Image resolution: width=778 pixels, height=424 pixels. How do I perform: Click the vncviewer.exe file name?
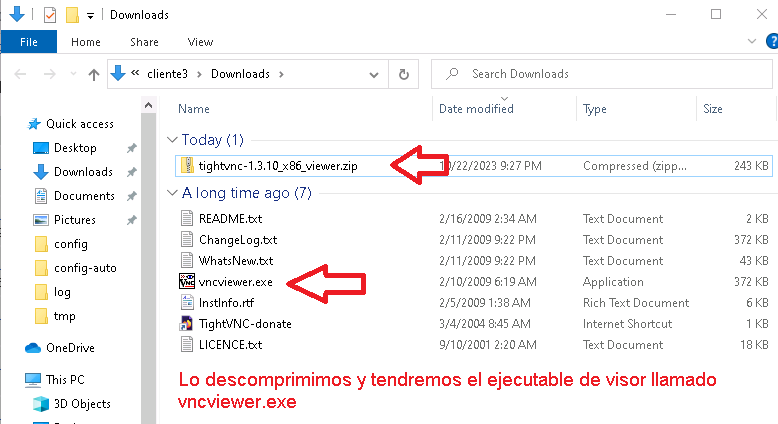pyautogui.click(x=236, y=282)
